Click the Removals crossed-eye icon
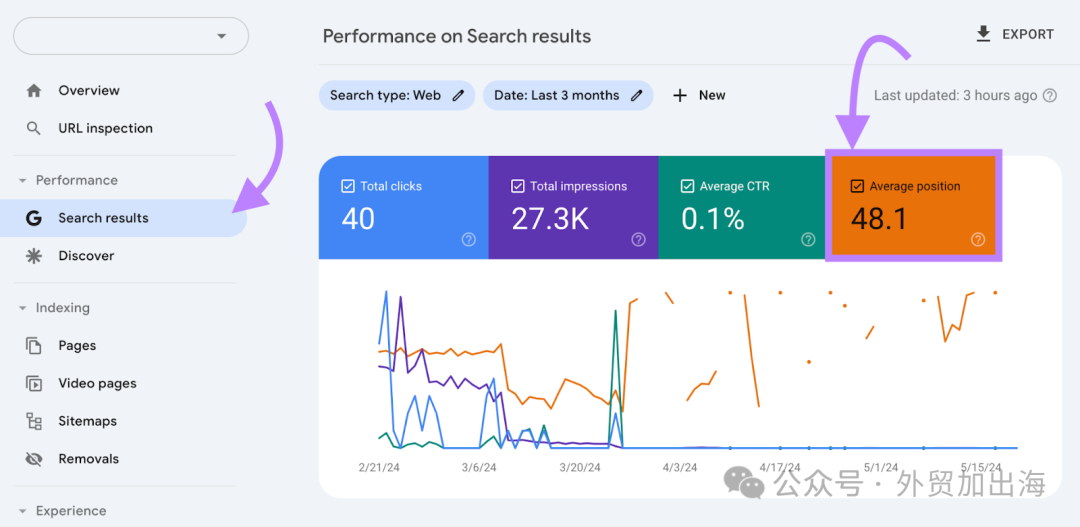 (33, 459)
